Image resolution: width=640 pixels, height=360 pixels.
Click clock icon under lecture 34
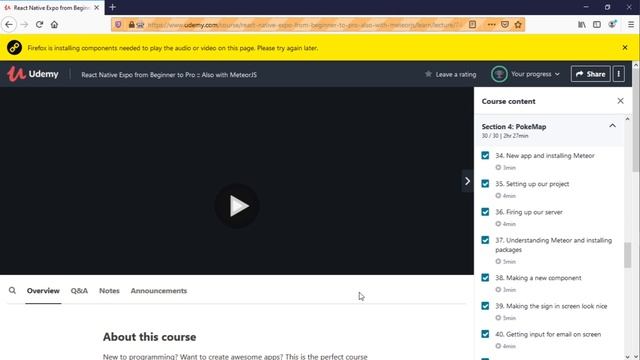pyautogui.click(x=498, y=167)
